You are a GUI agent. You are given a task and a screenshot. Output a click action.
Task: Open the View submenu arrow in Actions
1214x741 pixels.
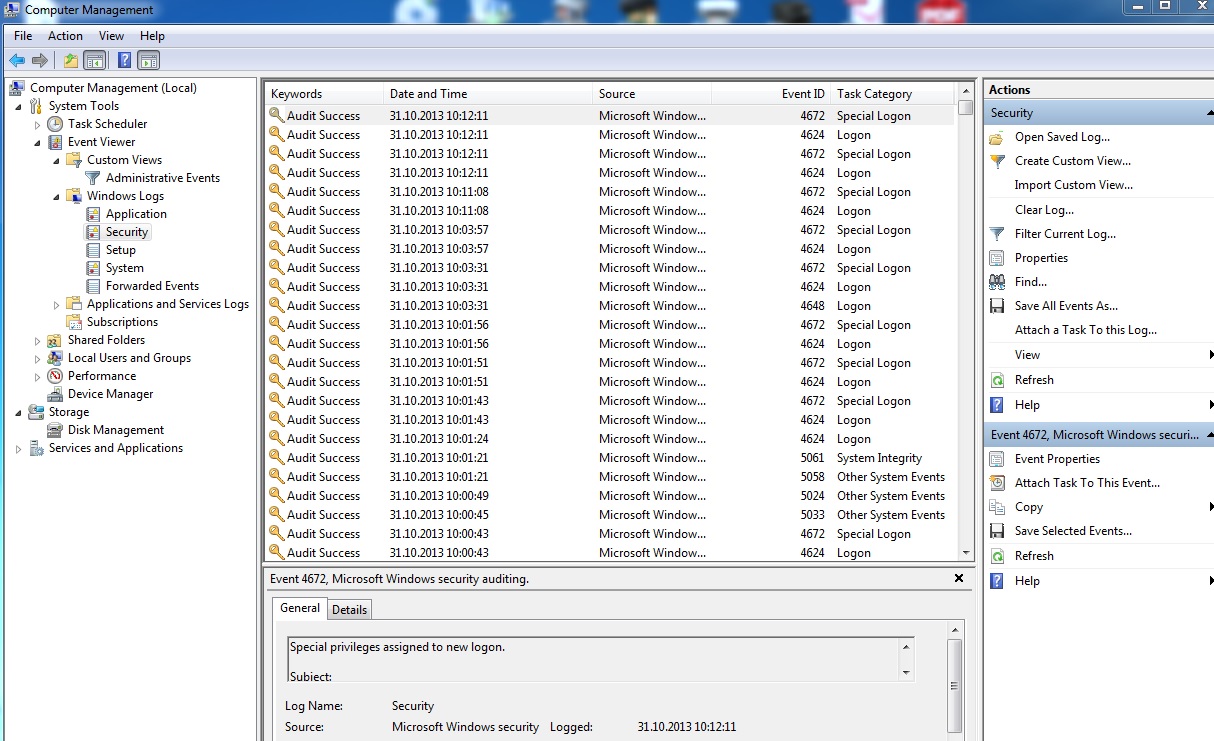pos(1210,355)
